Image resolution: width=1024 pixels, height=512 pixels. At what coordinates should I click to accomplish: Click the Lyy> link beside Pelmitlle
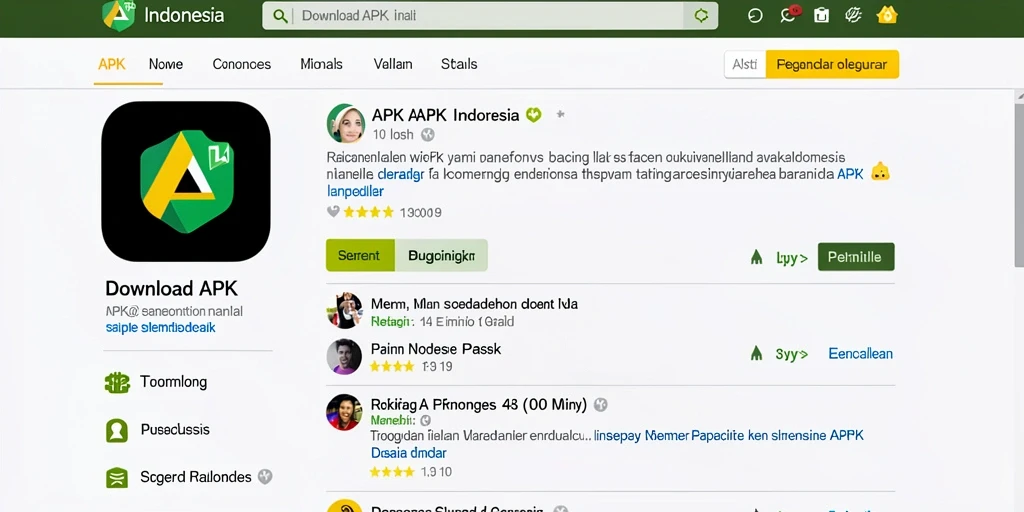[792, 258]
